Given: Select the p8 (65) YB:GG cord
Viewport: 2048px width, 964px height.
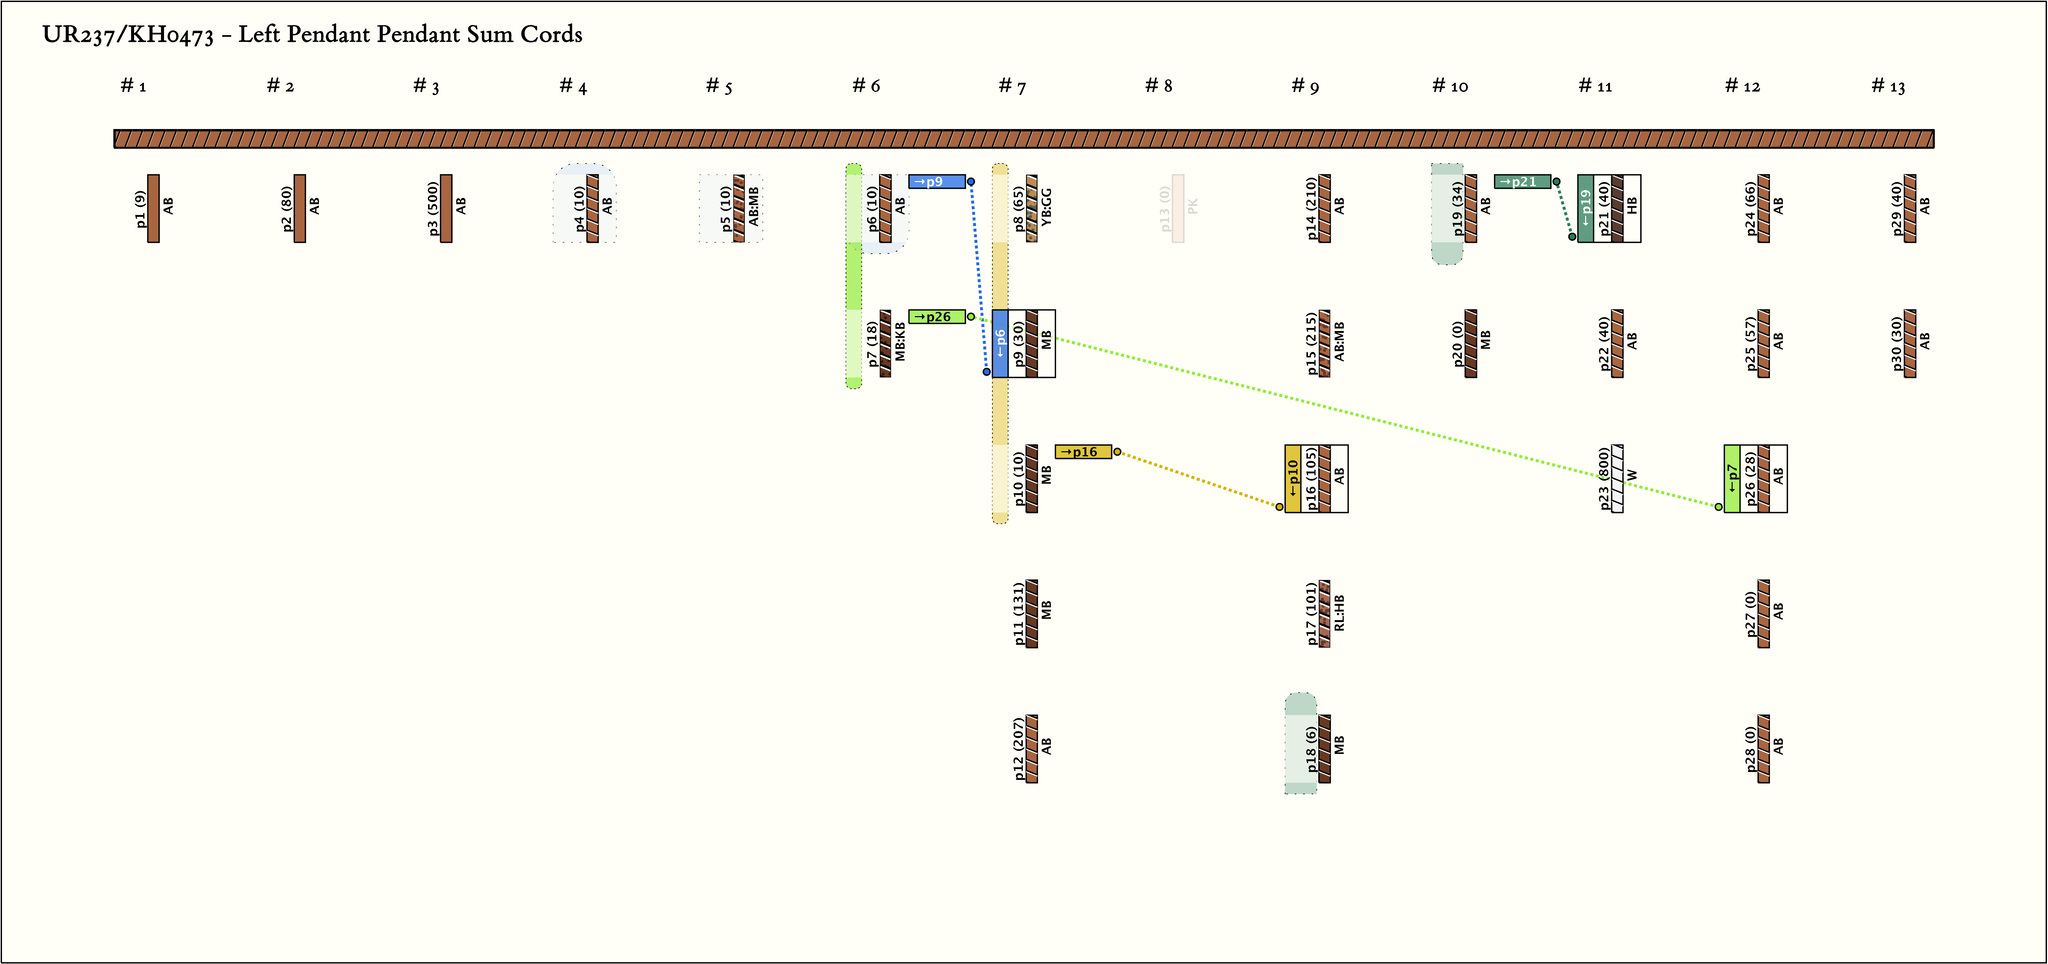Looking at the screenshot, I should pyautogui.click(x=1032, y=208).
